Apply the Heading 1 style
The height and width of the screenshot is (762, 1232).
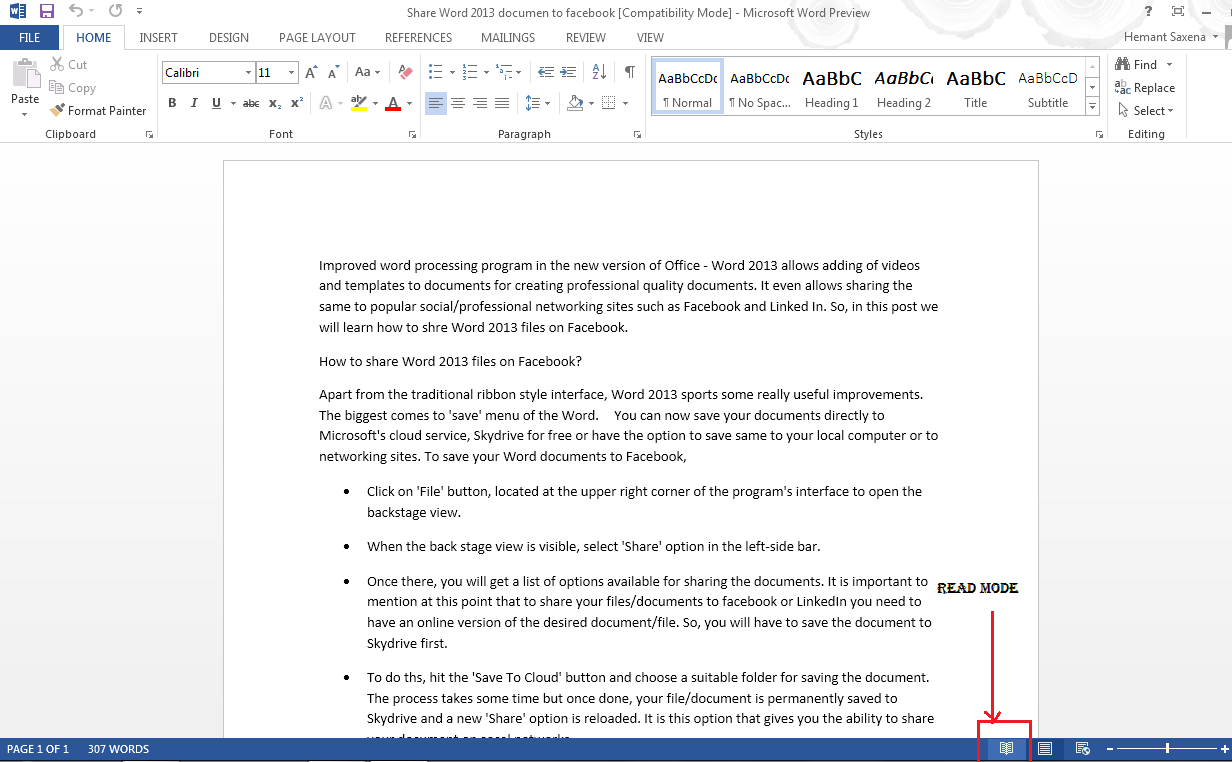(831, 88)
